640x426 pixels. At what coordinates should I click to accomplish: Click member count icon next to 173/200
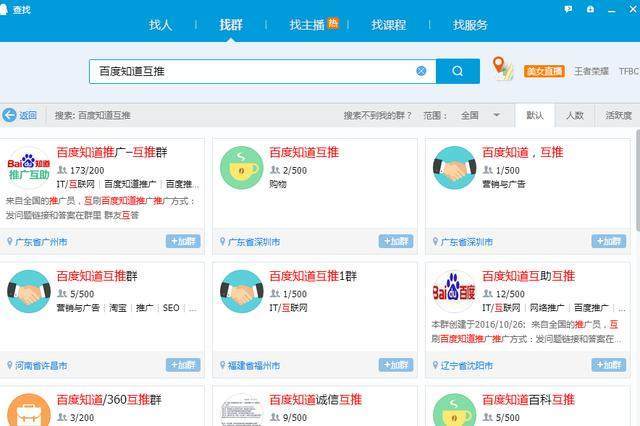click(62, 170)
